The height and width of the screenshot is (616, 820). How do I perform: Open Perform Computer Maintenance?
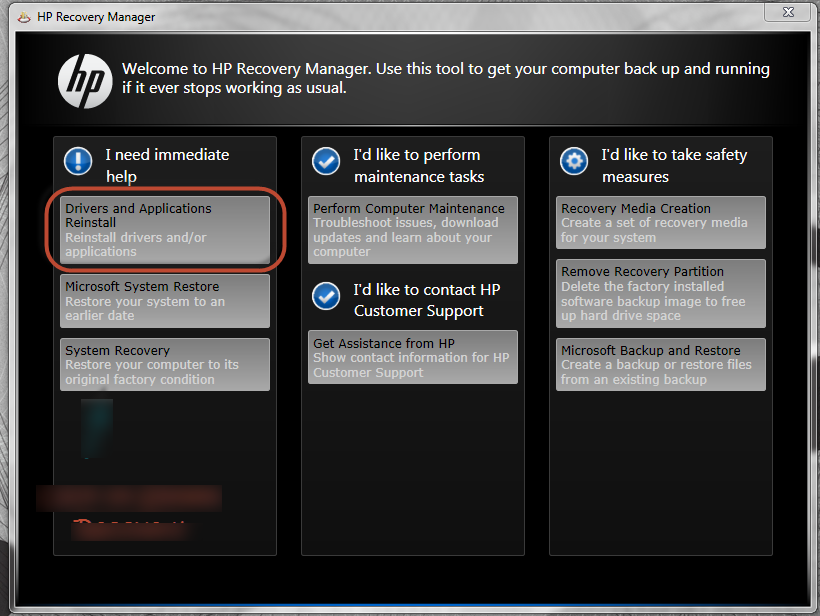(x=412, y=230)
